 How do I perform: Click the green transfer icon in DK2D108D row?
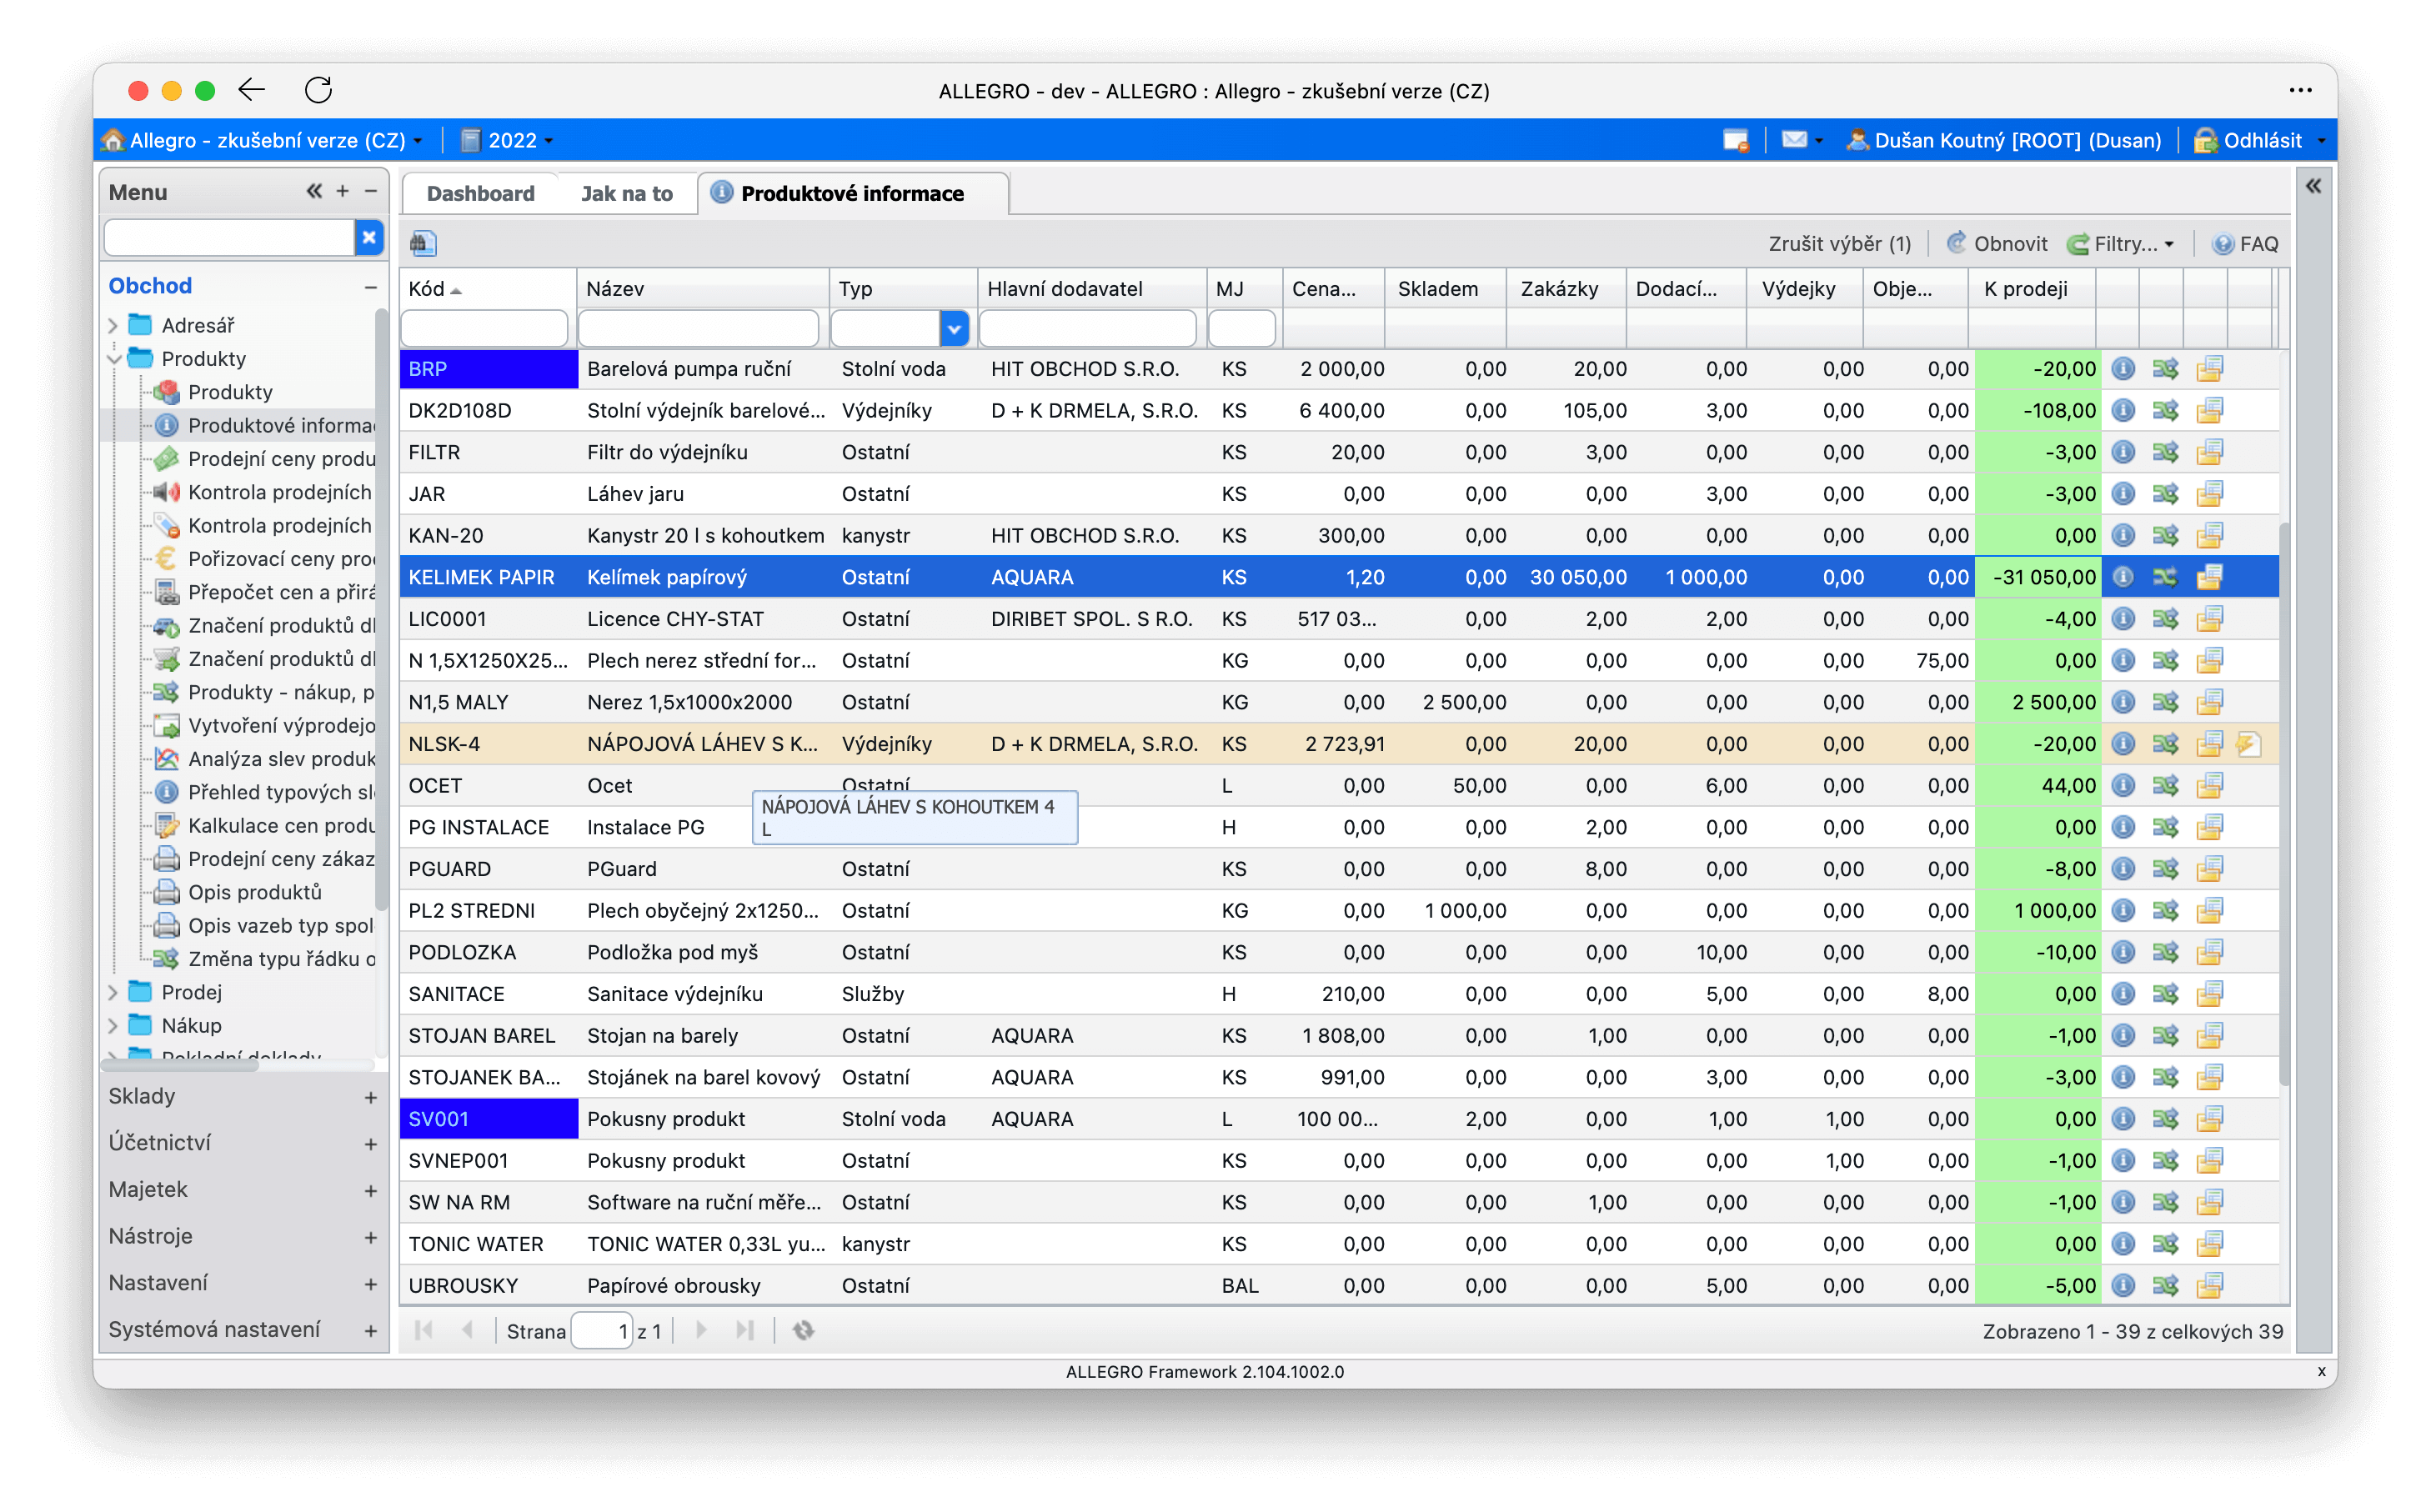(x=2164, y=411)
